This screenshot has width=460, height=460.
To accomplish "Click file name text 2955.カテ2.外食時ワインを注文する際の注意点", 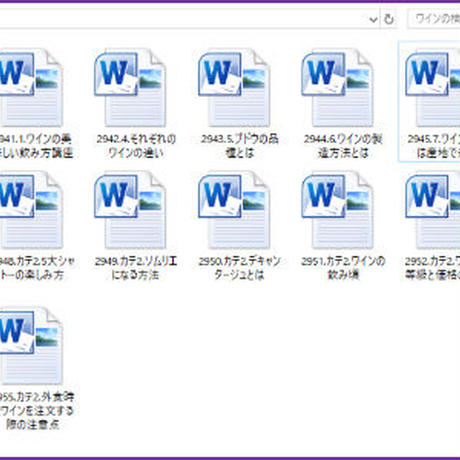I will (36, 411).
